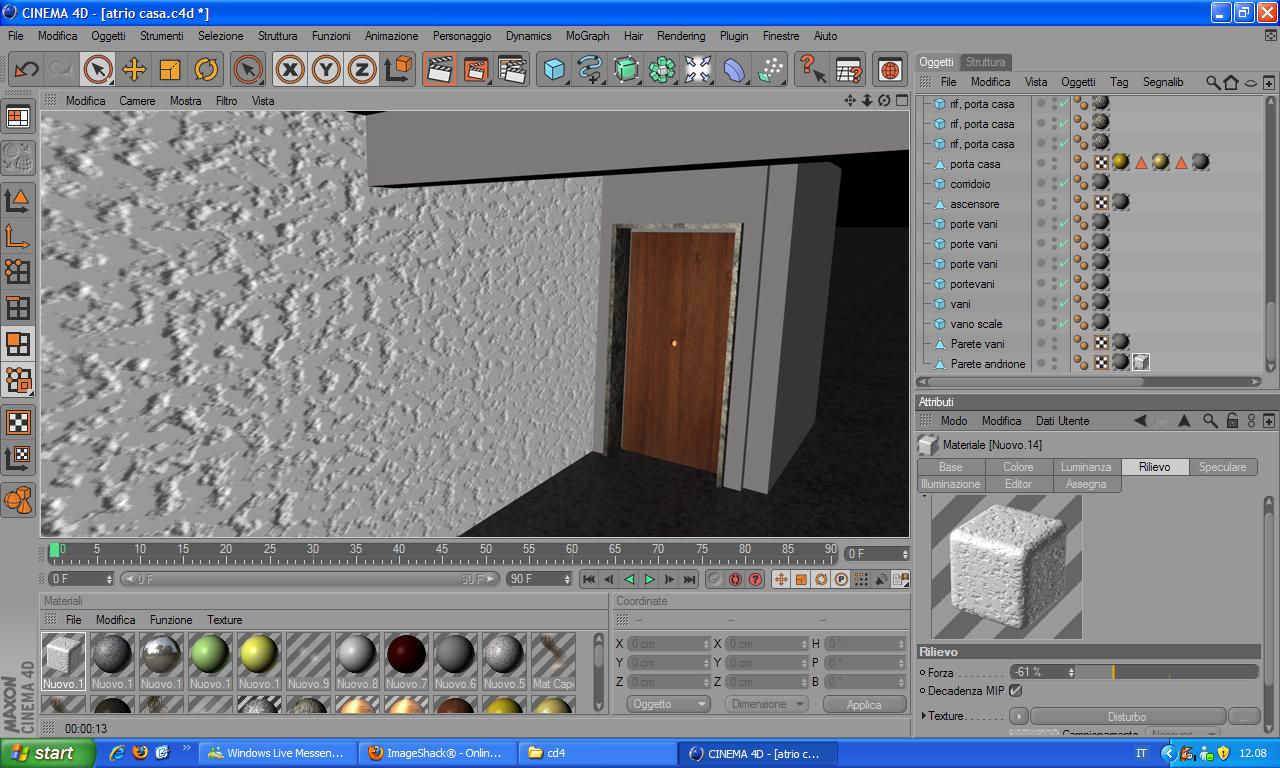Select the Move tool in toolbar
1280x768 pixels.
coord(134,69)
